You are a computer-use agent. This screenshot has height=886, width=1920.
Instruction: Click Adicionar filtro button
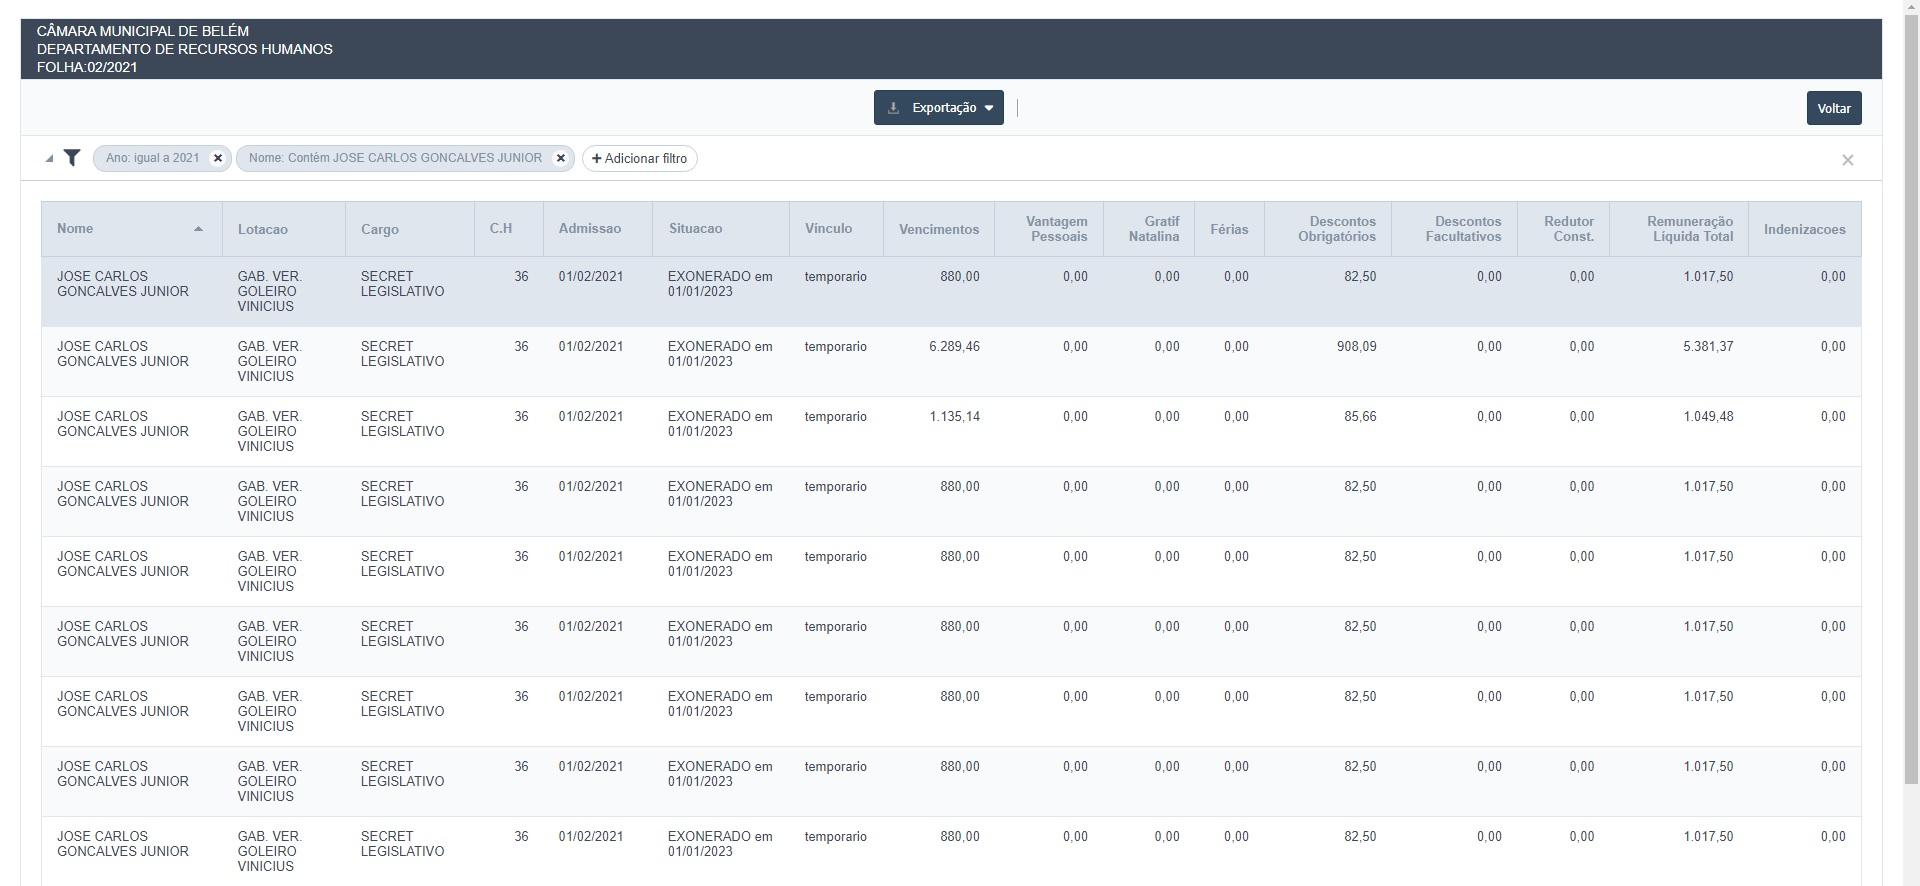[x=640, y=158]
